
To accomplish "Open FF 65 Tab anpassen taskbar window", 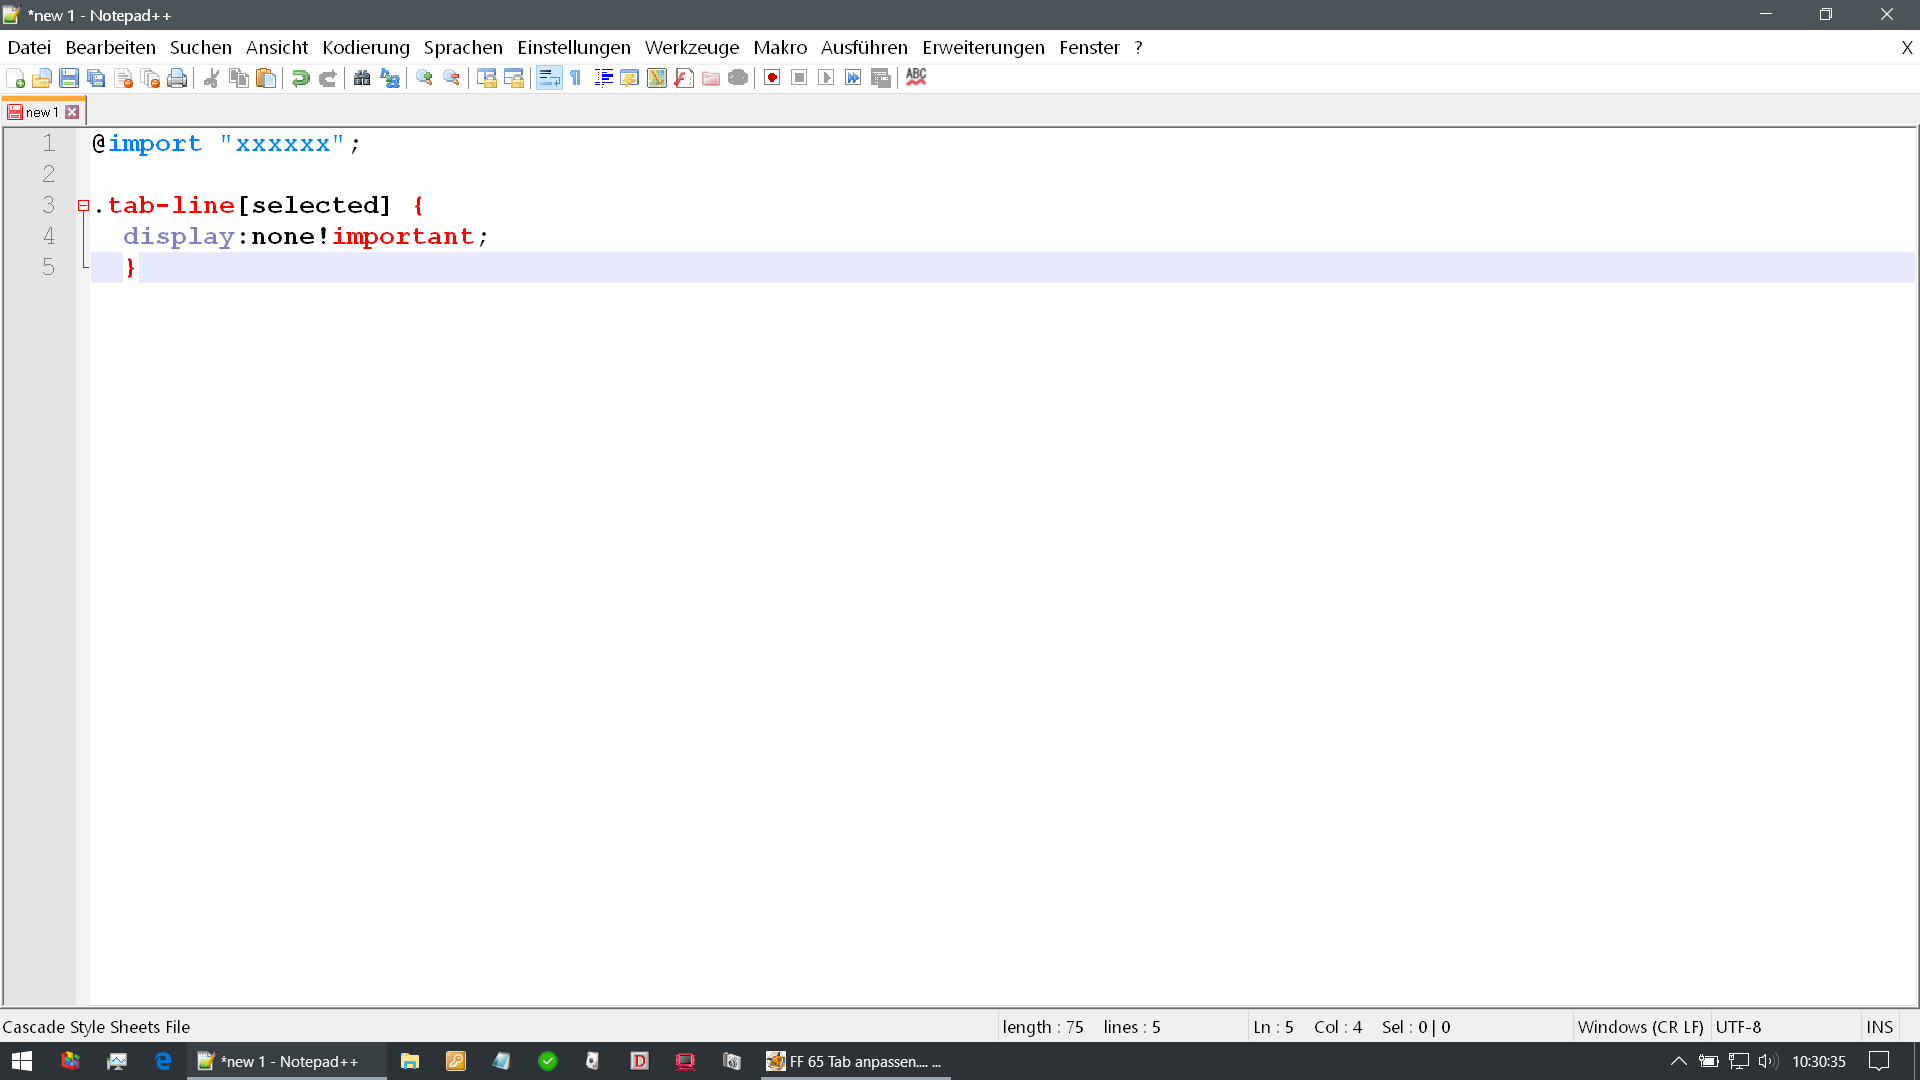I will [x=855, y=1061].
